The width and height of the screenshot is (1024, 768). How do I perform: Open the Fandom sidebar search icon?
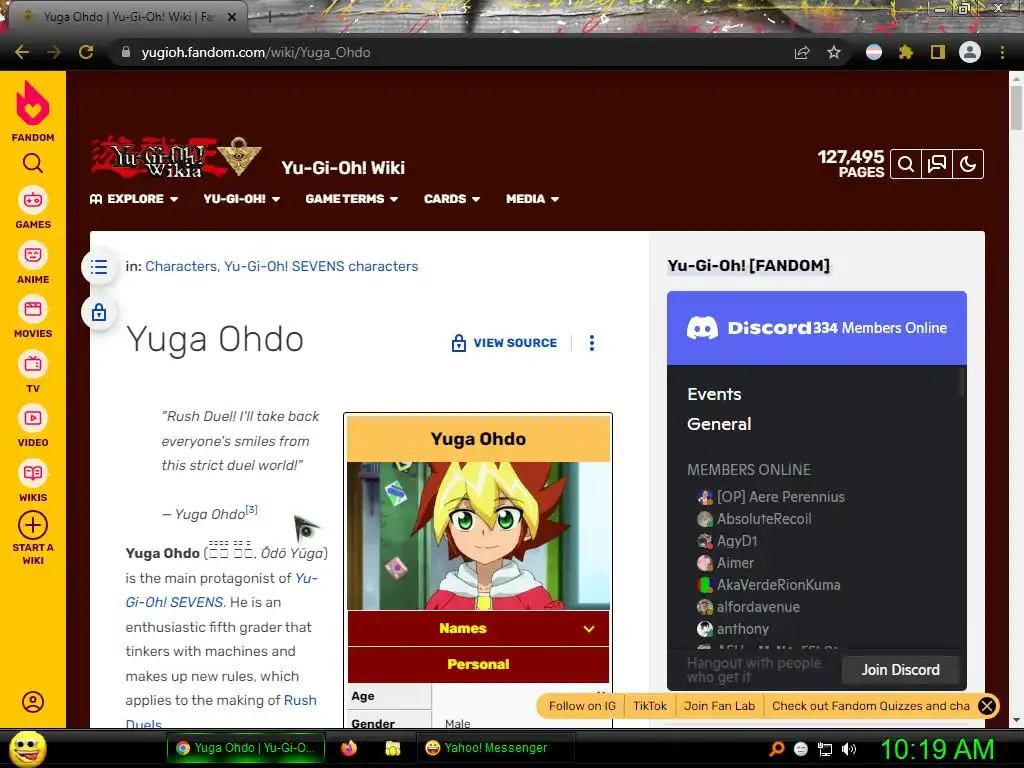(x=33, y=163)
